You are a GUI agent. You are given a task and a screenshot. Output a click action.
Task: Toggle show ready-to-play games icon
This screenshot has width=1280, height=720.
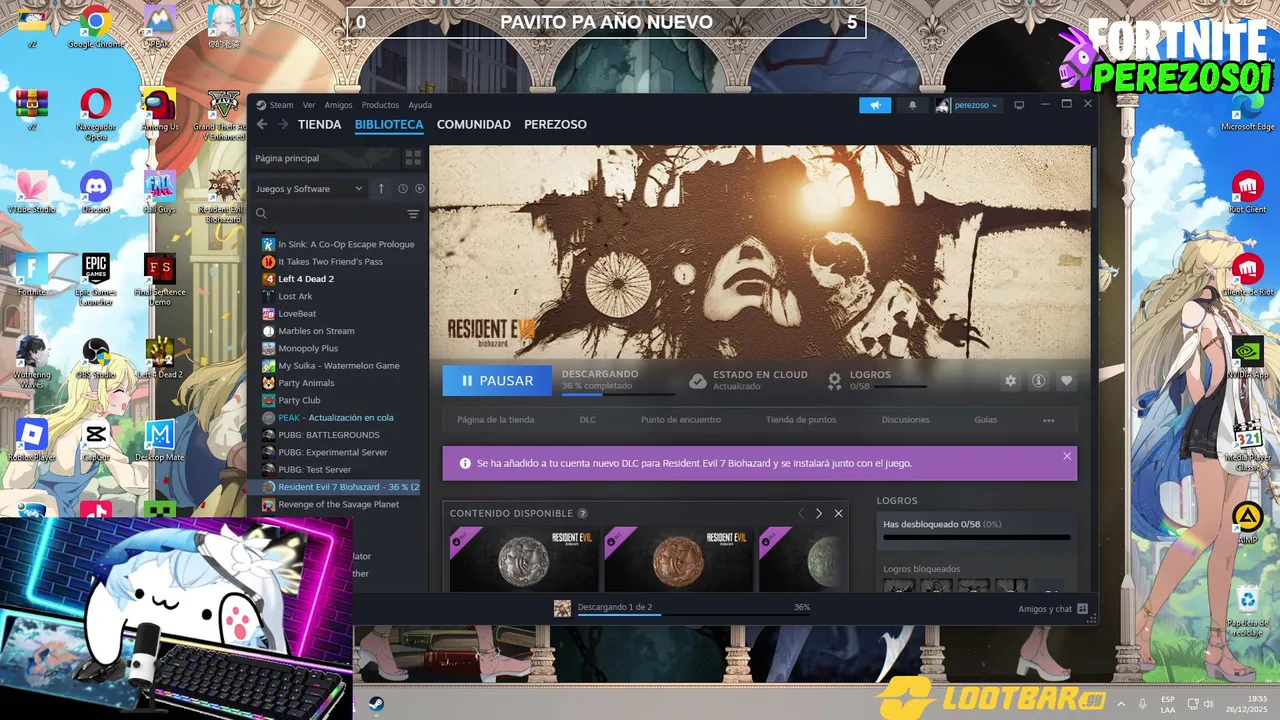(x=420, y=188)
